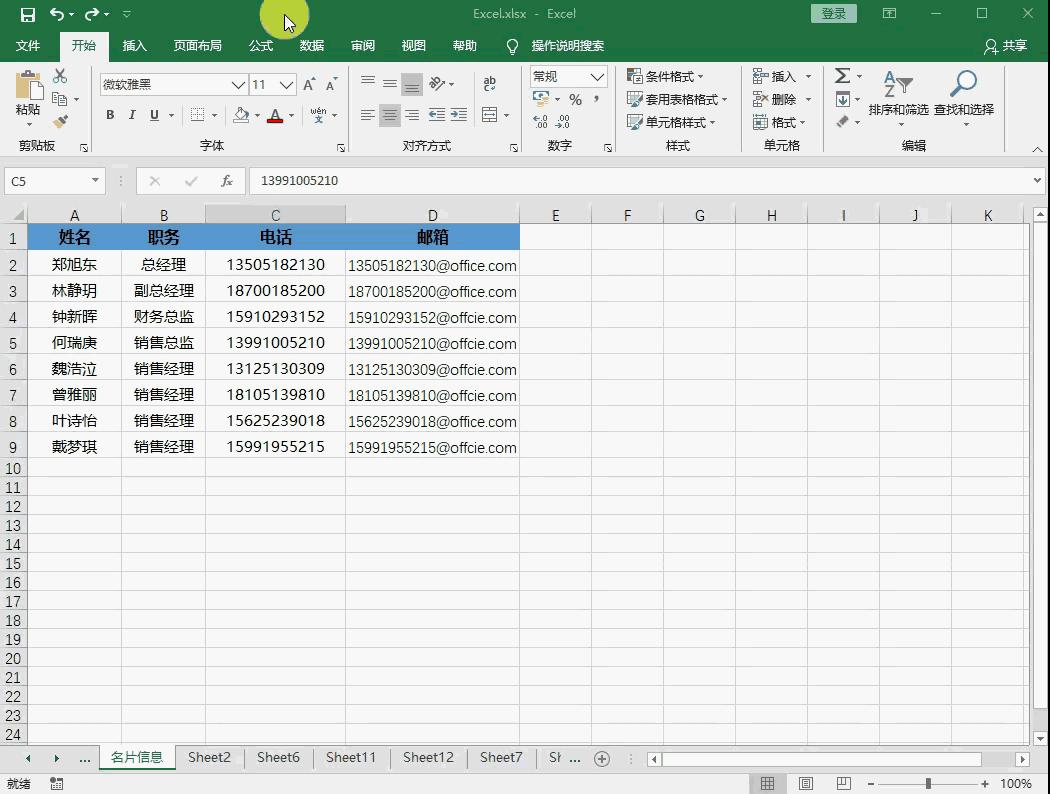
Task: Switch to the Sheet2 worksheet tab
Action: tap(209, 757)
